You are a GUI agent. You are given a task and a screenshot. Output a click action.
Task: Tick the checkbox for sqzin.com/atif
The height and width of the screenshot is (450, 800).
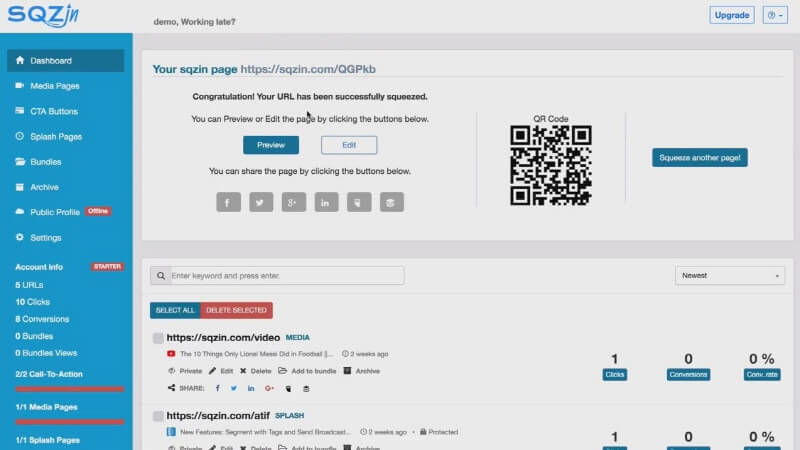coord(158,416)
